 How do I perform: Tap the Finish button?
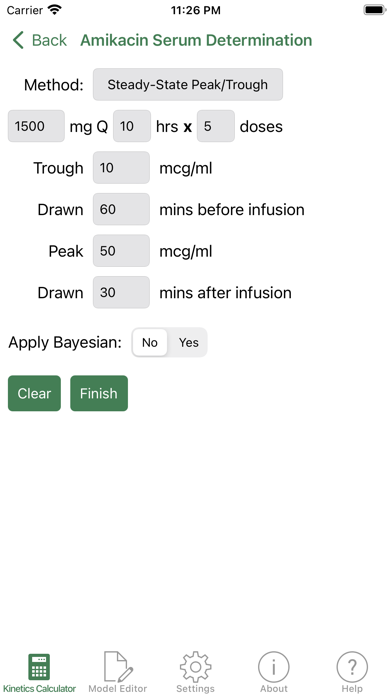point(99,393)
